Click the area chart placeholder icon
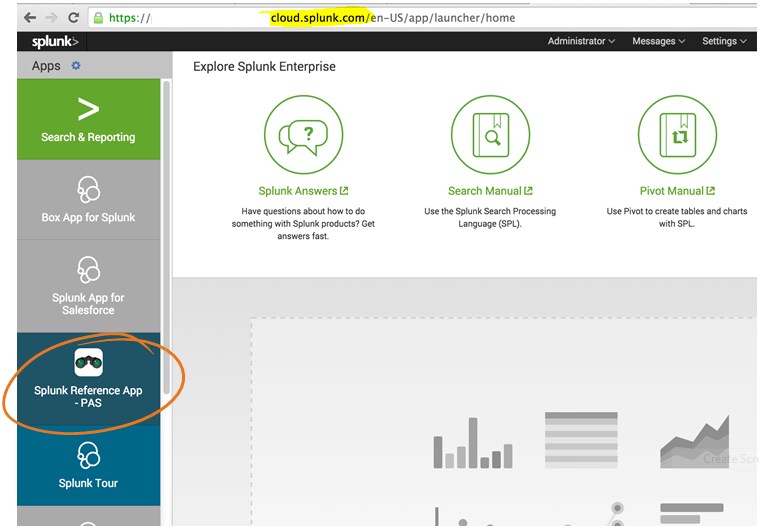The width and height of the screenshot is (759, 529). (695, 442)
